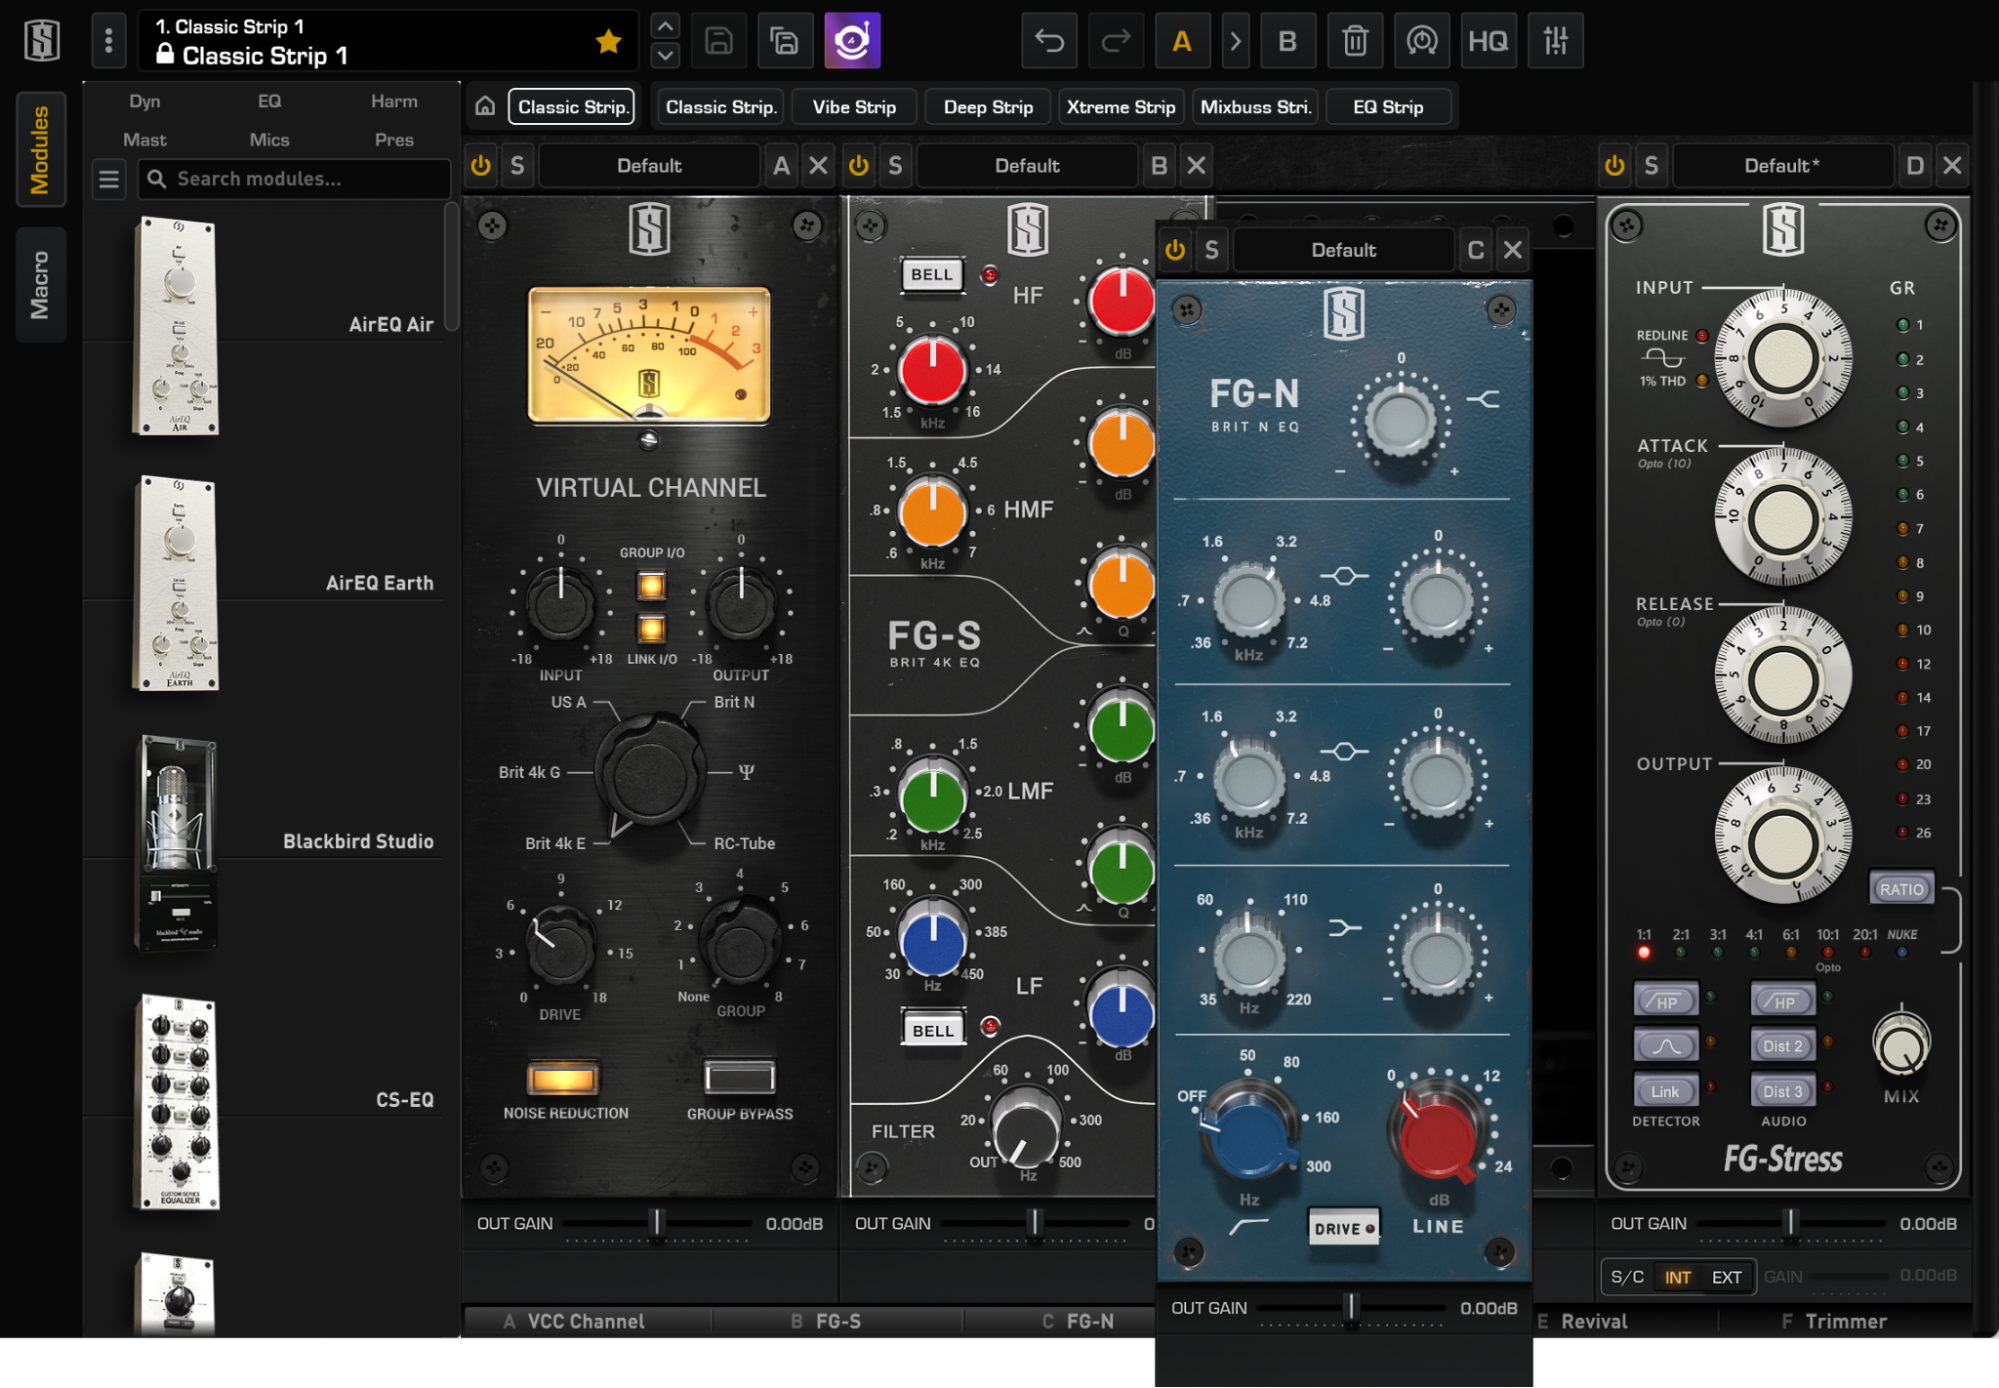The height and width of the screenshot is (1388, 1999).
Task: Select previous preset with up chevron
Action: (665, 26)
